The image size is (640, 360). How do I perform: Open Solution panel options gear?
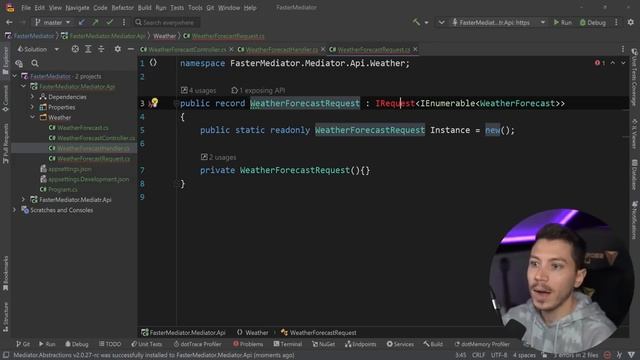click(x=118, y=49)
